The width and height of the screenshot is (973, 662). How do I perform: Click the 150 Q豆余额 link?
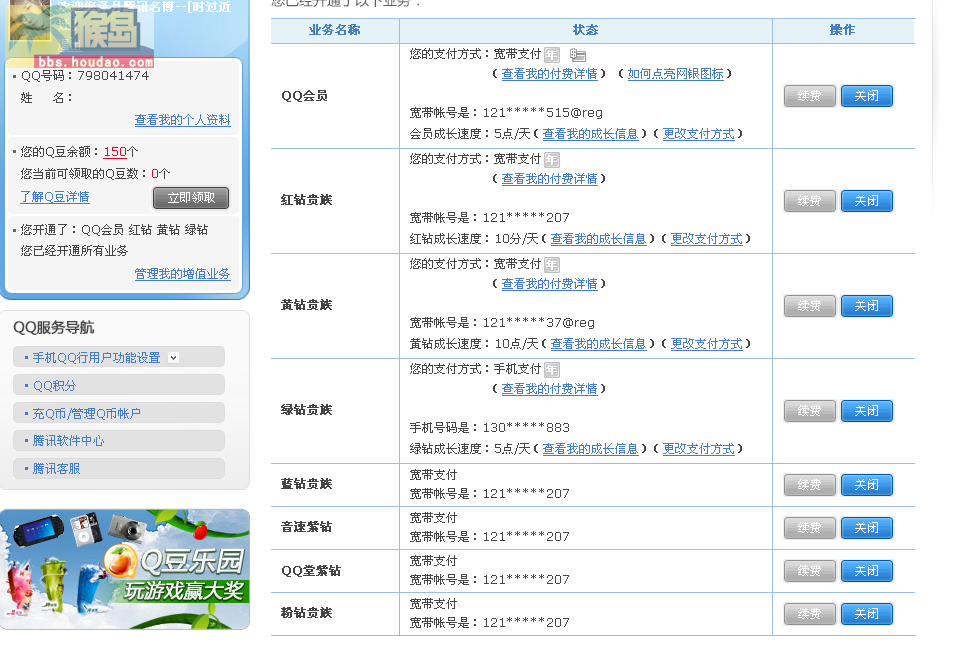[x=115, y=151]
